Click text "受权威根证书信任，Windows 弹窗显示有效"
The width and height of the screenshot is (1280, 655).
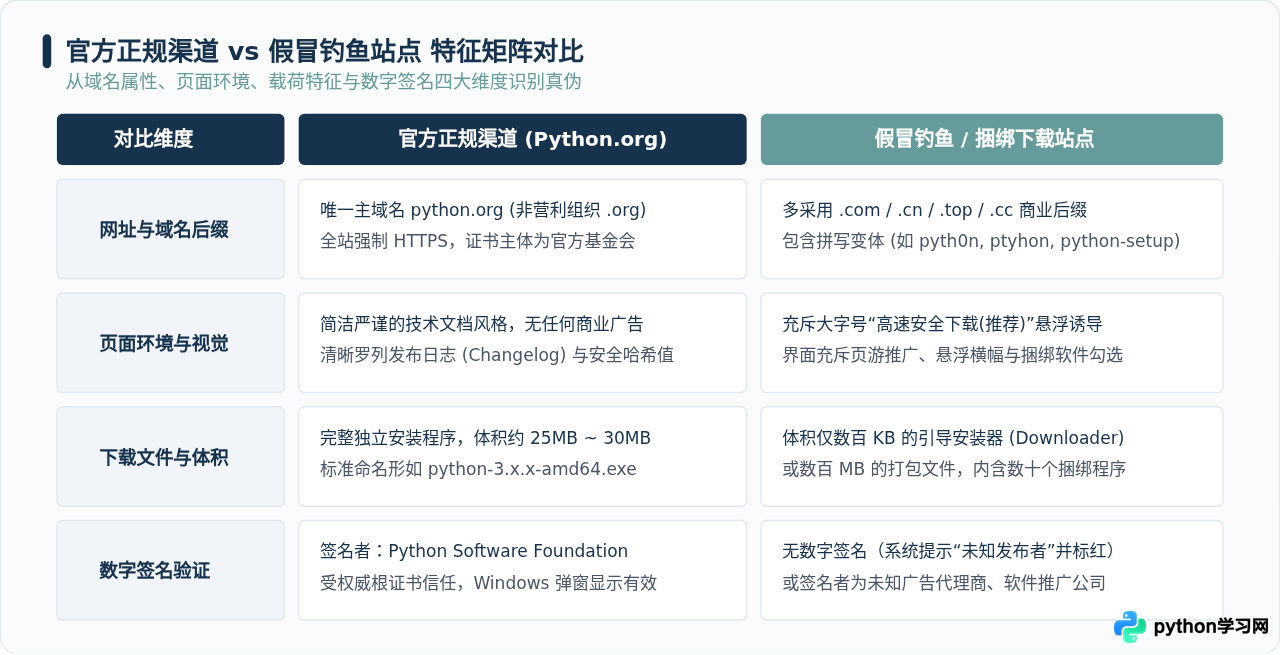coord(488,583)
